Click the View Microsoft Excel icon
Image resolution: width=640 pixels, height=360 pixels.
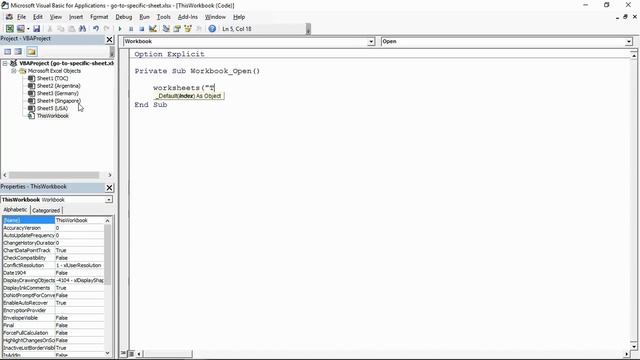tap(9, 29)
